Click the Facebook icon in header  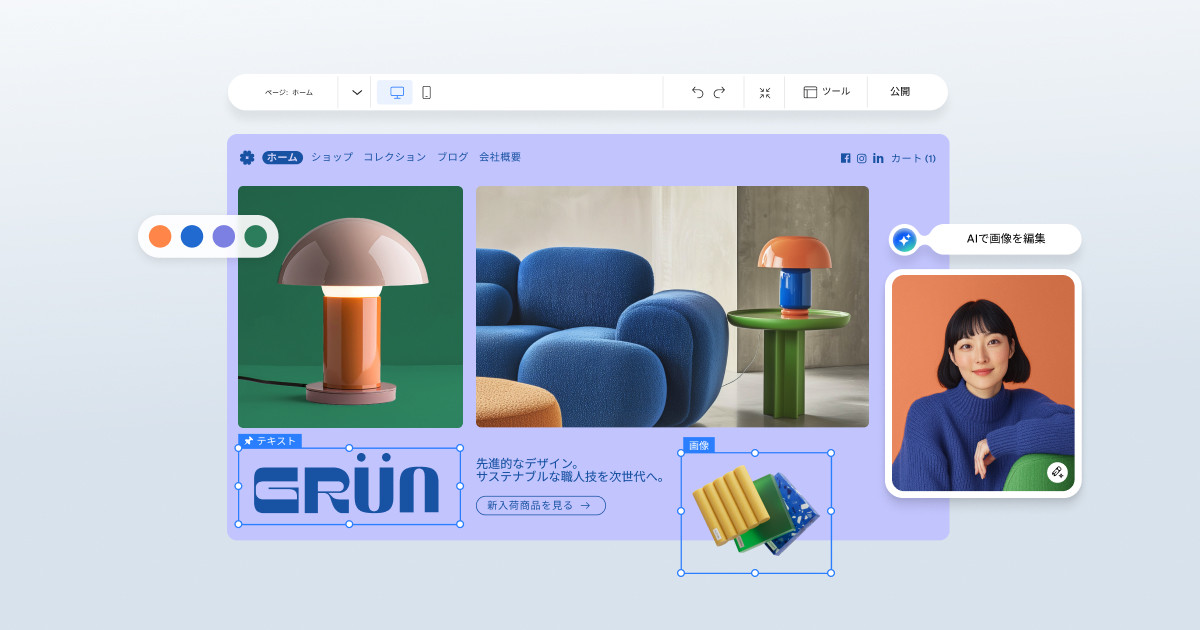coord(845,158)
